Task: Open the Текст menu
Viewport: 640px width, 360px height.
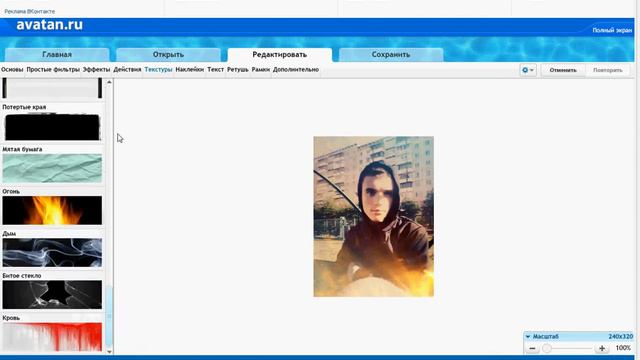Action: point(216,70)
